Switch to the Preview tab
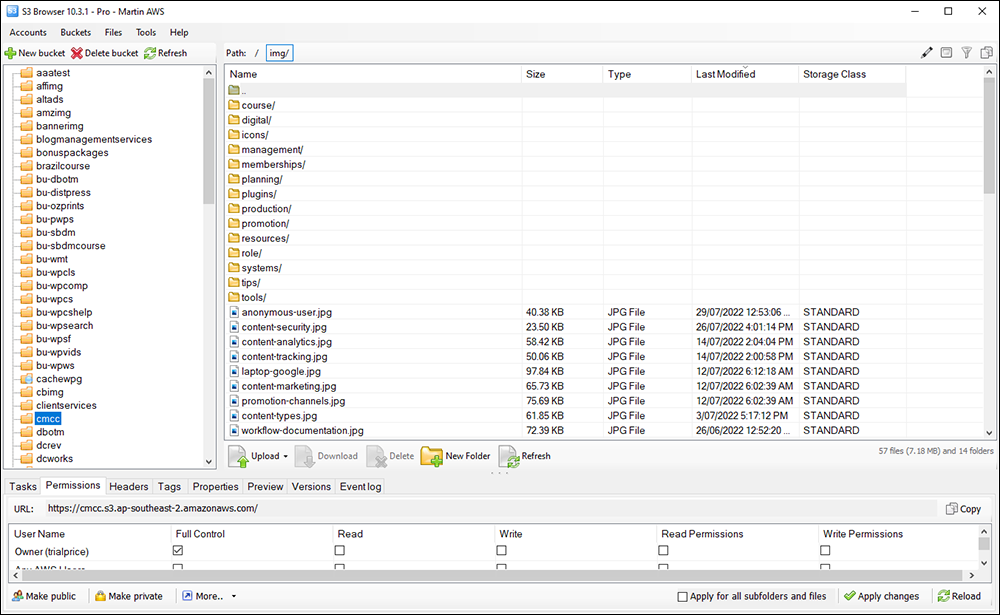 point(265,486)
